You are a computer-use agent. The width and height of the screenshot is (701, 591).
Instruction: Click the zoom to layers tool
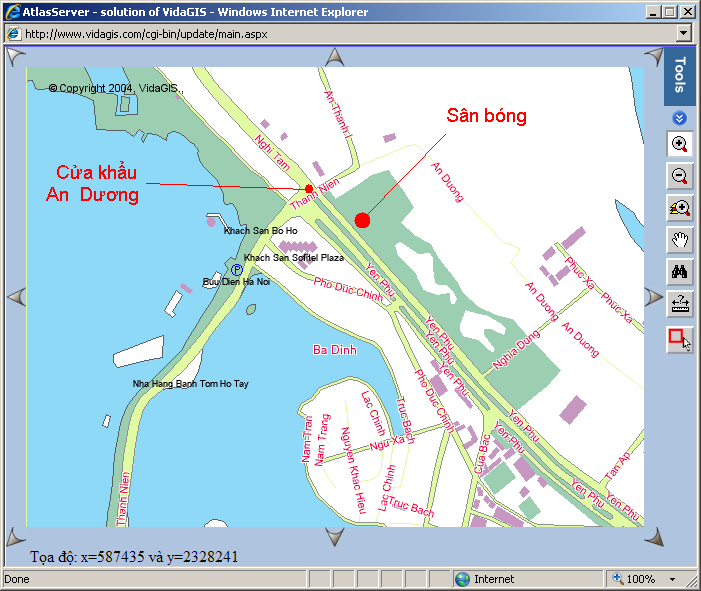(x=680, y=209)
